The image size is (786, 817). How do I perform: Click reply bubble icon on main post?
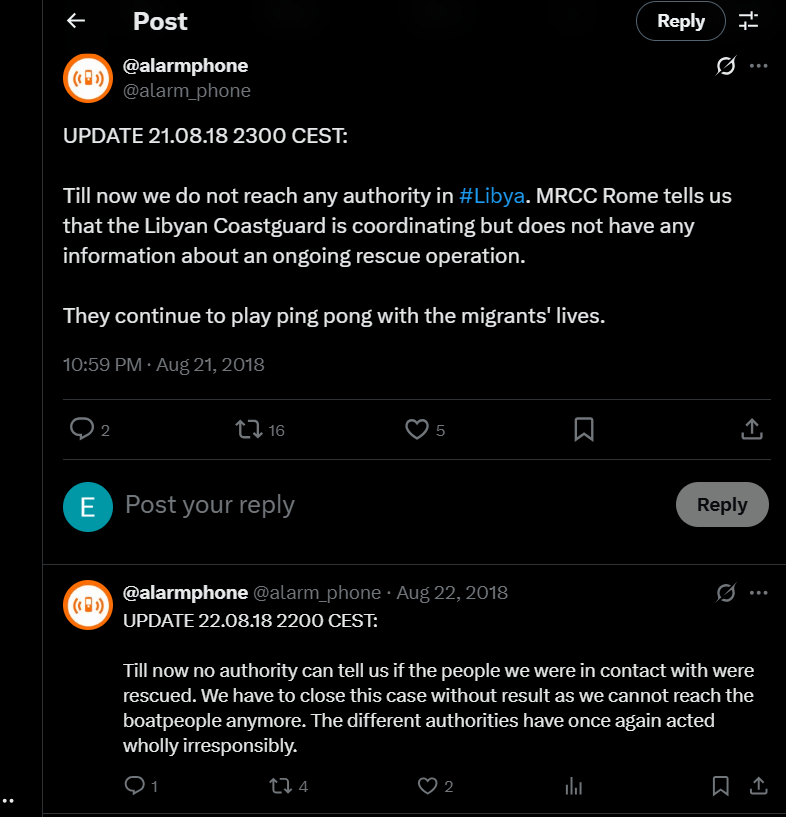[82, 429]
